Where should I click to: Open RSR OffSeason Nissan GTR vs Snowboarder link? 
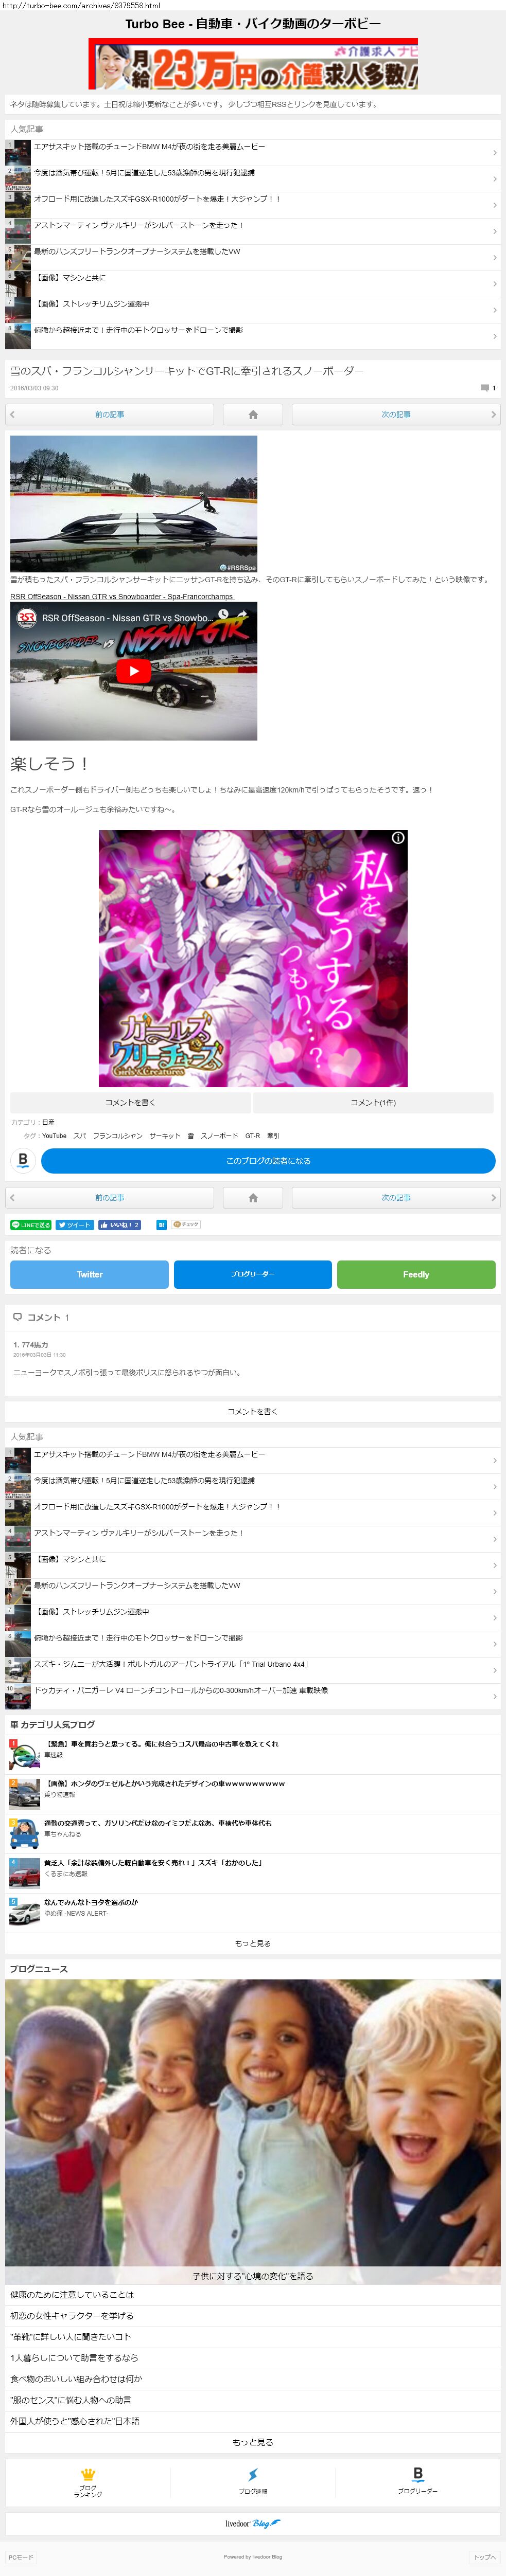click(122, 596)
